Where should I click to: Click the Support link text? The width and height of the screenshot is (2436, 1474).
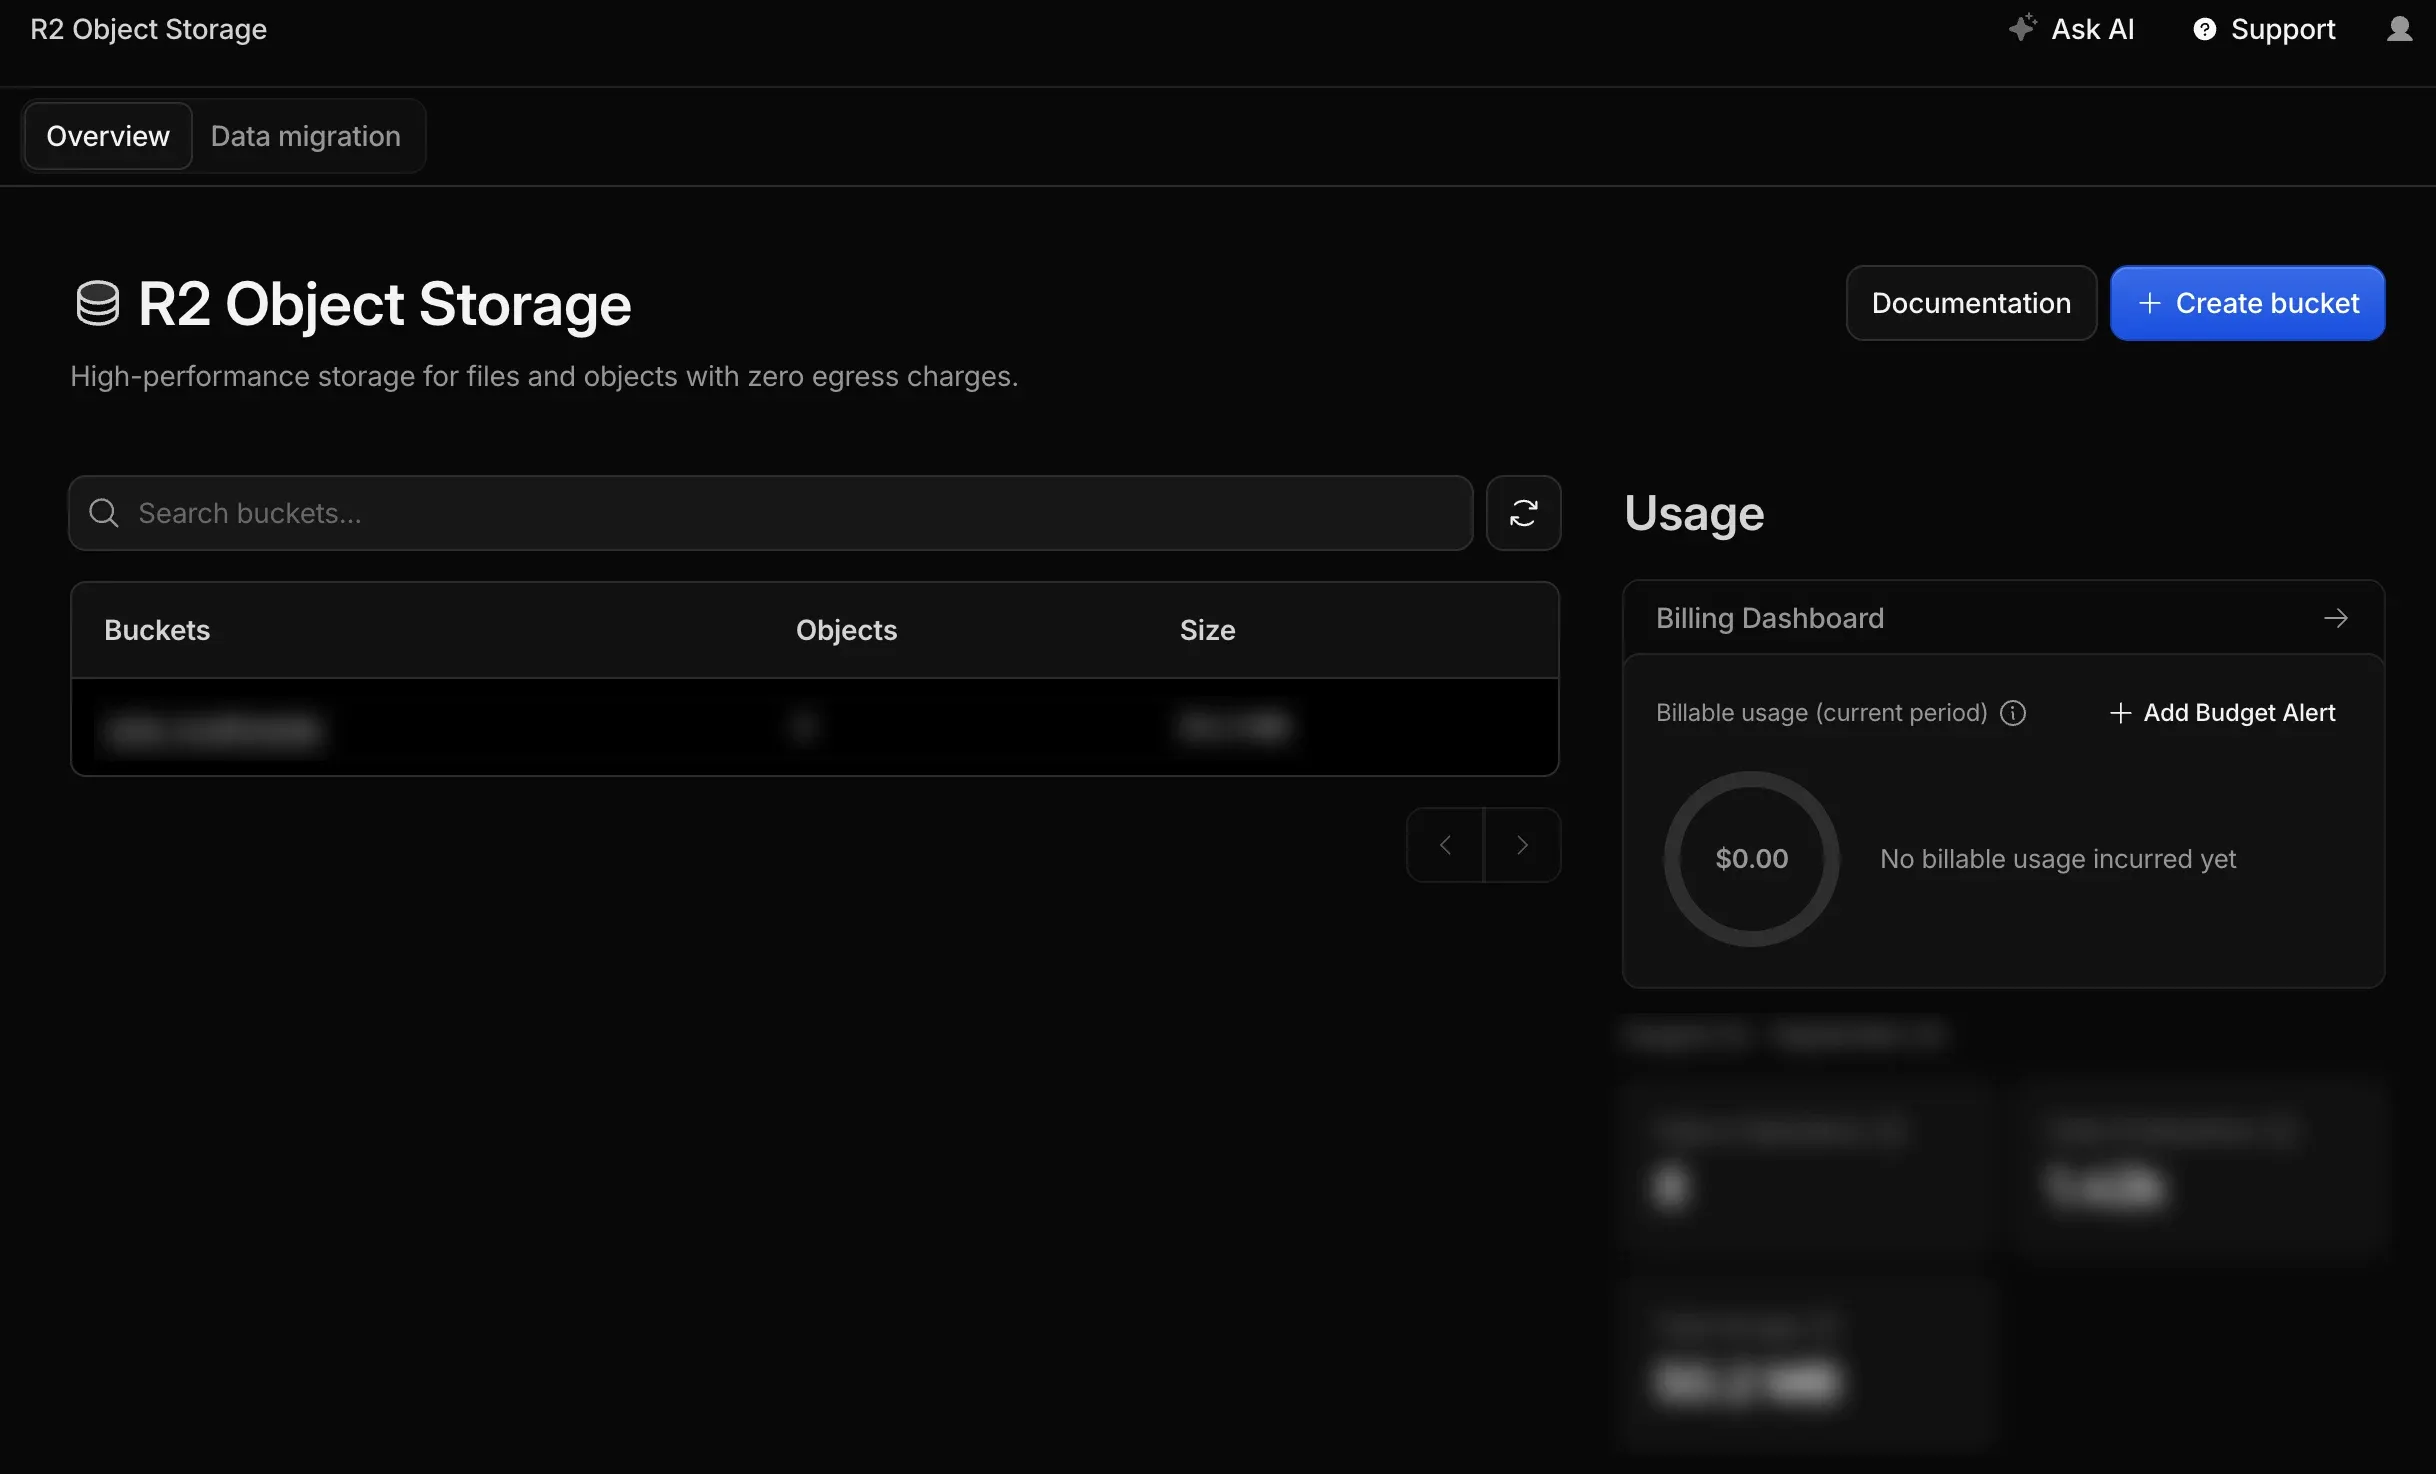tap(2283, 29)
